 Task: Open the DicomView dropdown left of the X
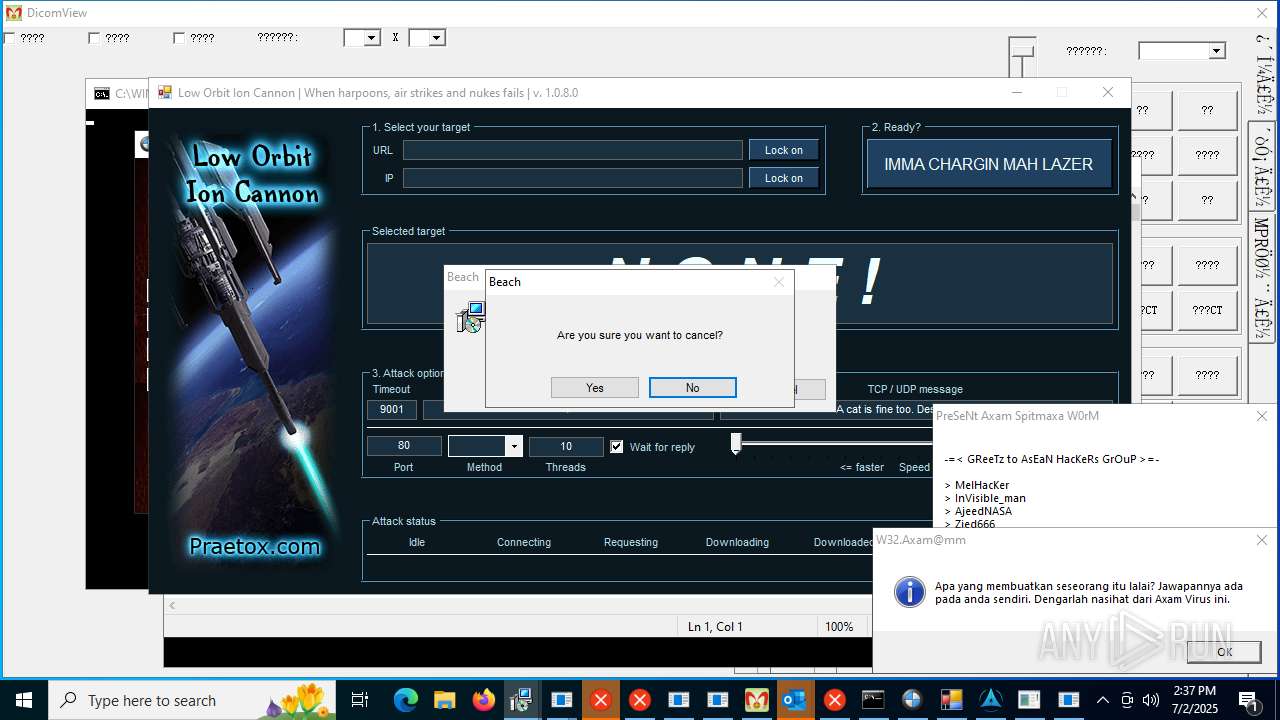point(372,38)
